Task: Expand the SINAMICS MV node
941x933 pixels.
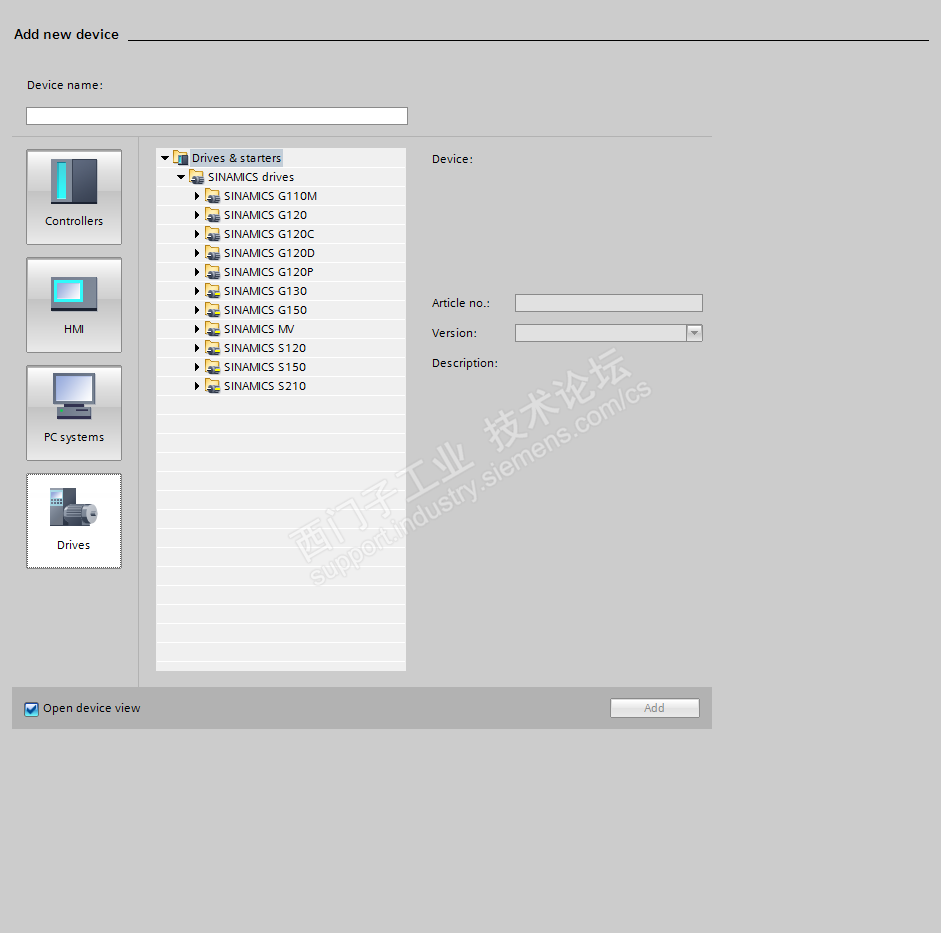Action: click(x=197, y=329)
